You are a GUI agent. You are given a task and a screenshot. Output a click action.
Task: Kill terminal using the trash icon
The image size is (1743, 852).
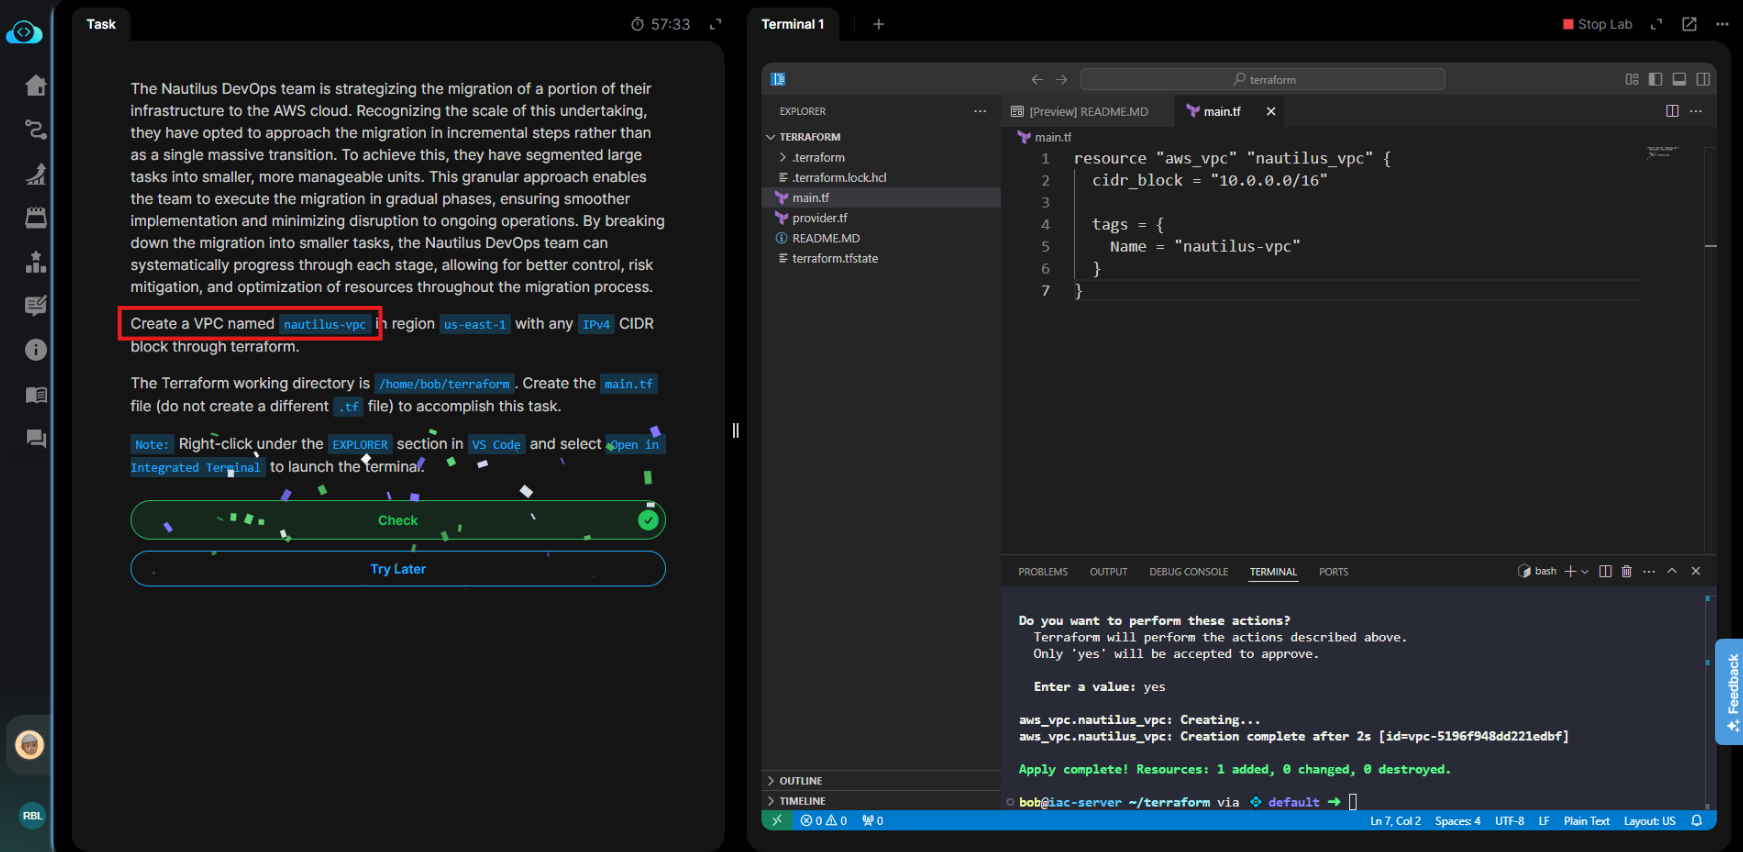[1626, 571]
